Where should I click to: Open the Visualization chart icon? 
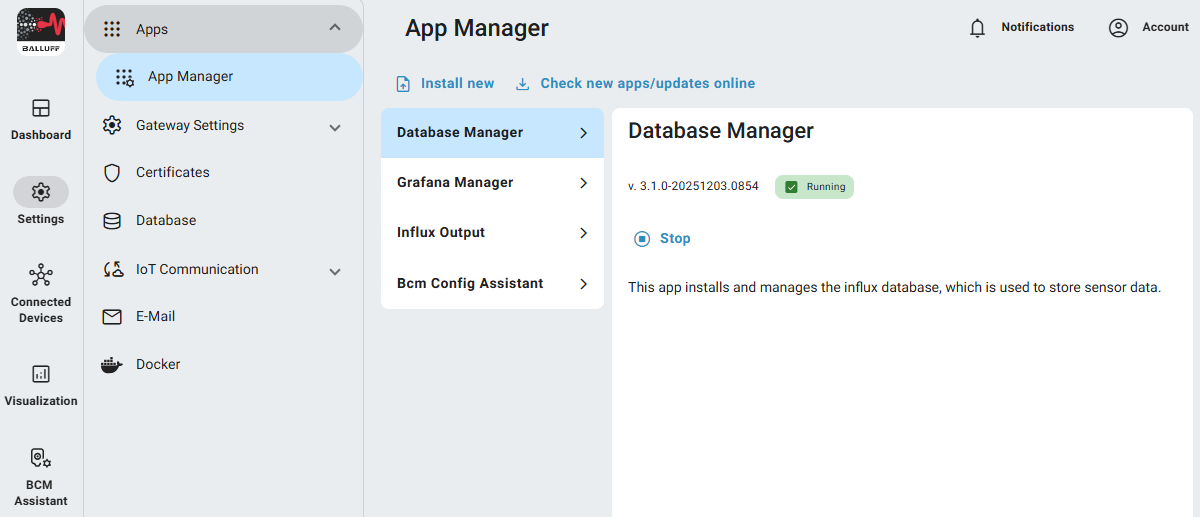[41, 374]
